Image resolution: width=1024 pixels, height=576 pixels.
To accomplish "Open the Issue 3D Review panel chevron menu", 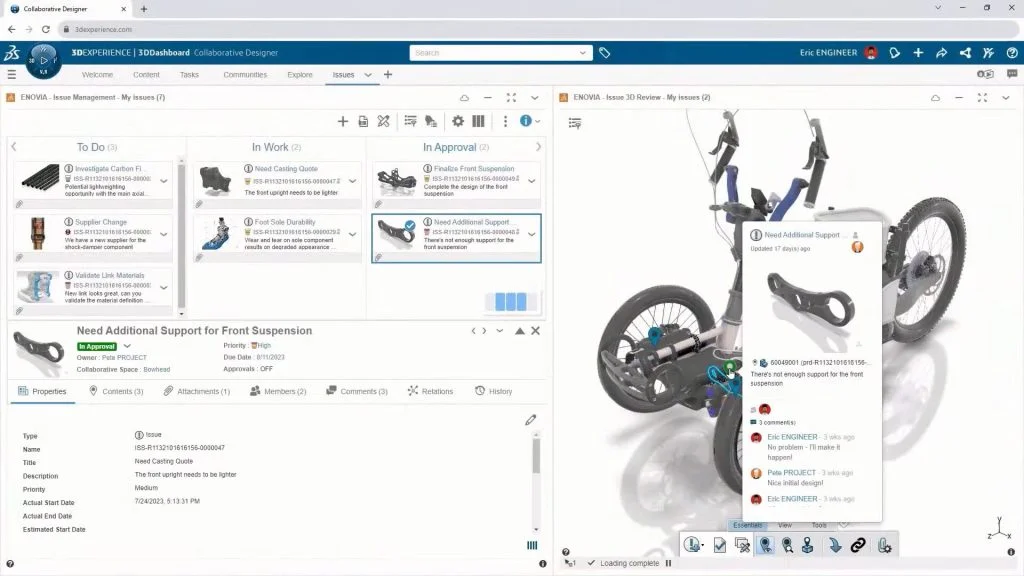I will [1006, 98].
